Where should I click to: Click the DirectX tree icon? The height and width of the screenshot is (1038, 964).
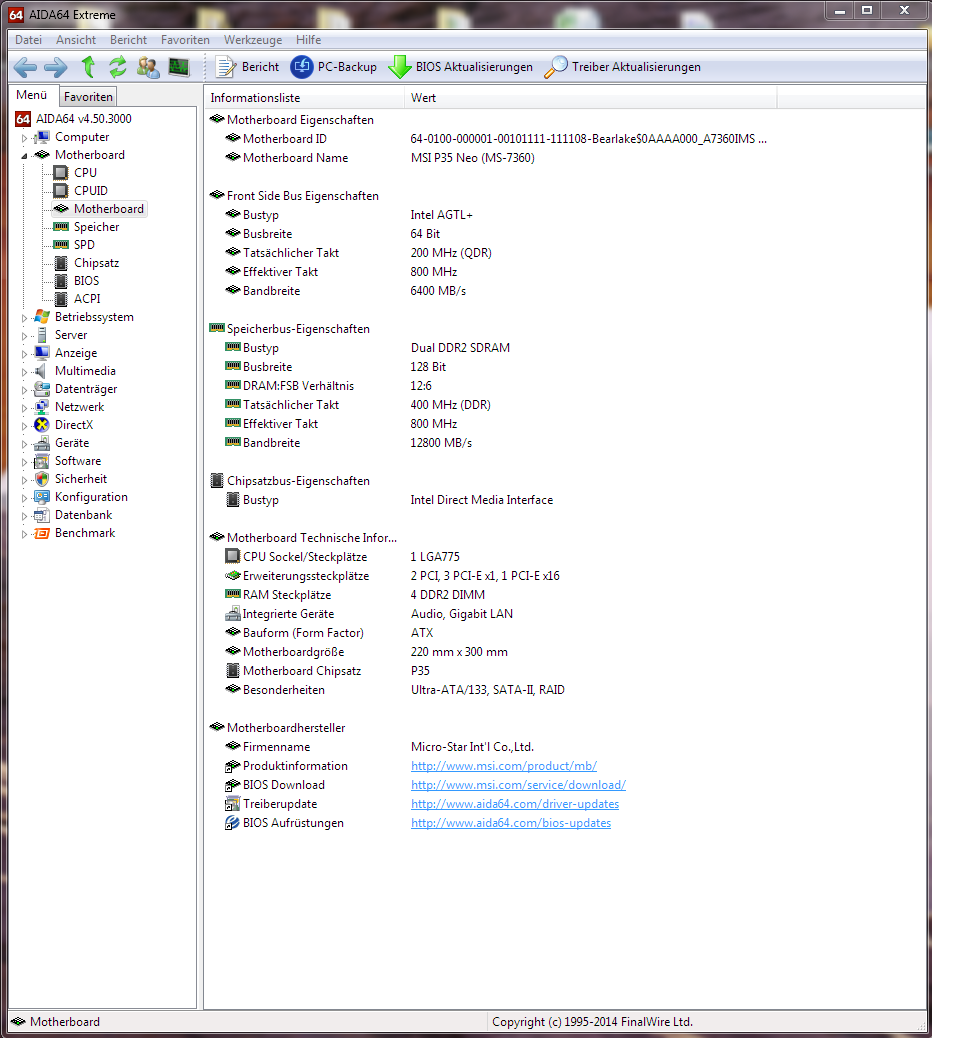point(42,425)
